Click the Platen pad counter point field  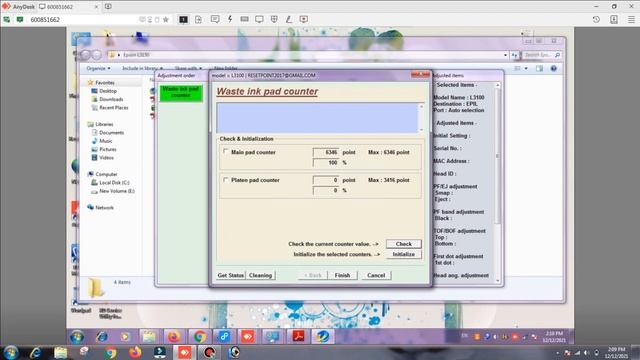(326, 180)
